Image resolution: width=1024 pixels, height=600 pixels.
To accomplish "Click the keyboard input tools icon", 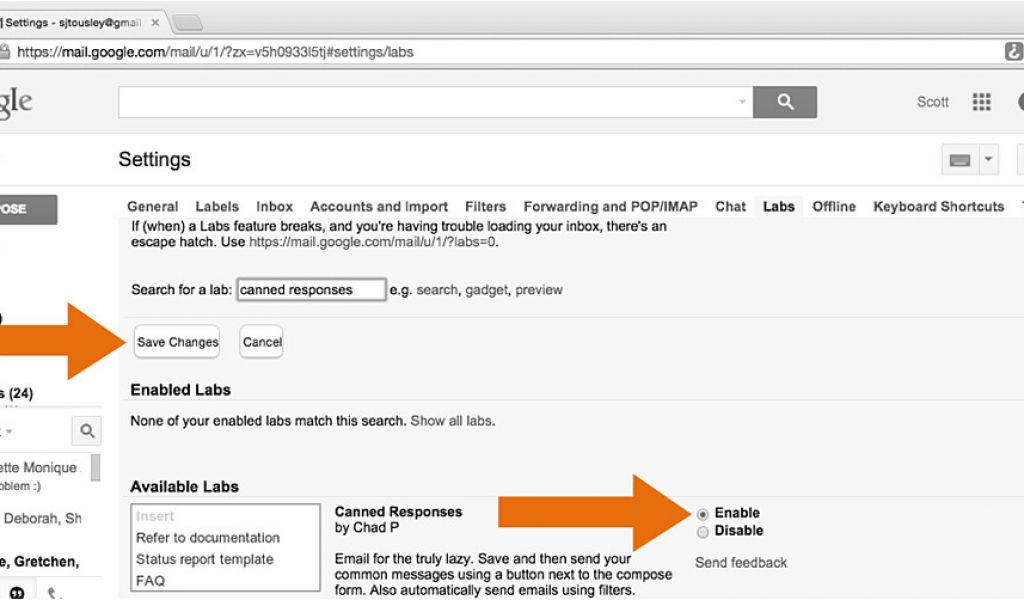I will pos(960,160).
